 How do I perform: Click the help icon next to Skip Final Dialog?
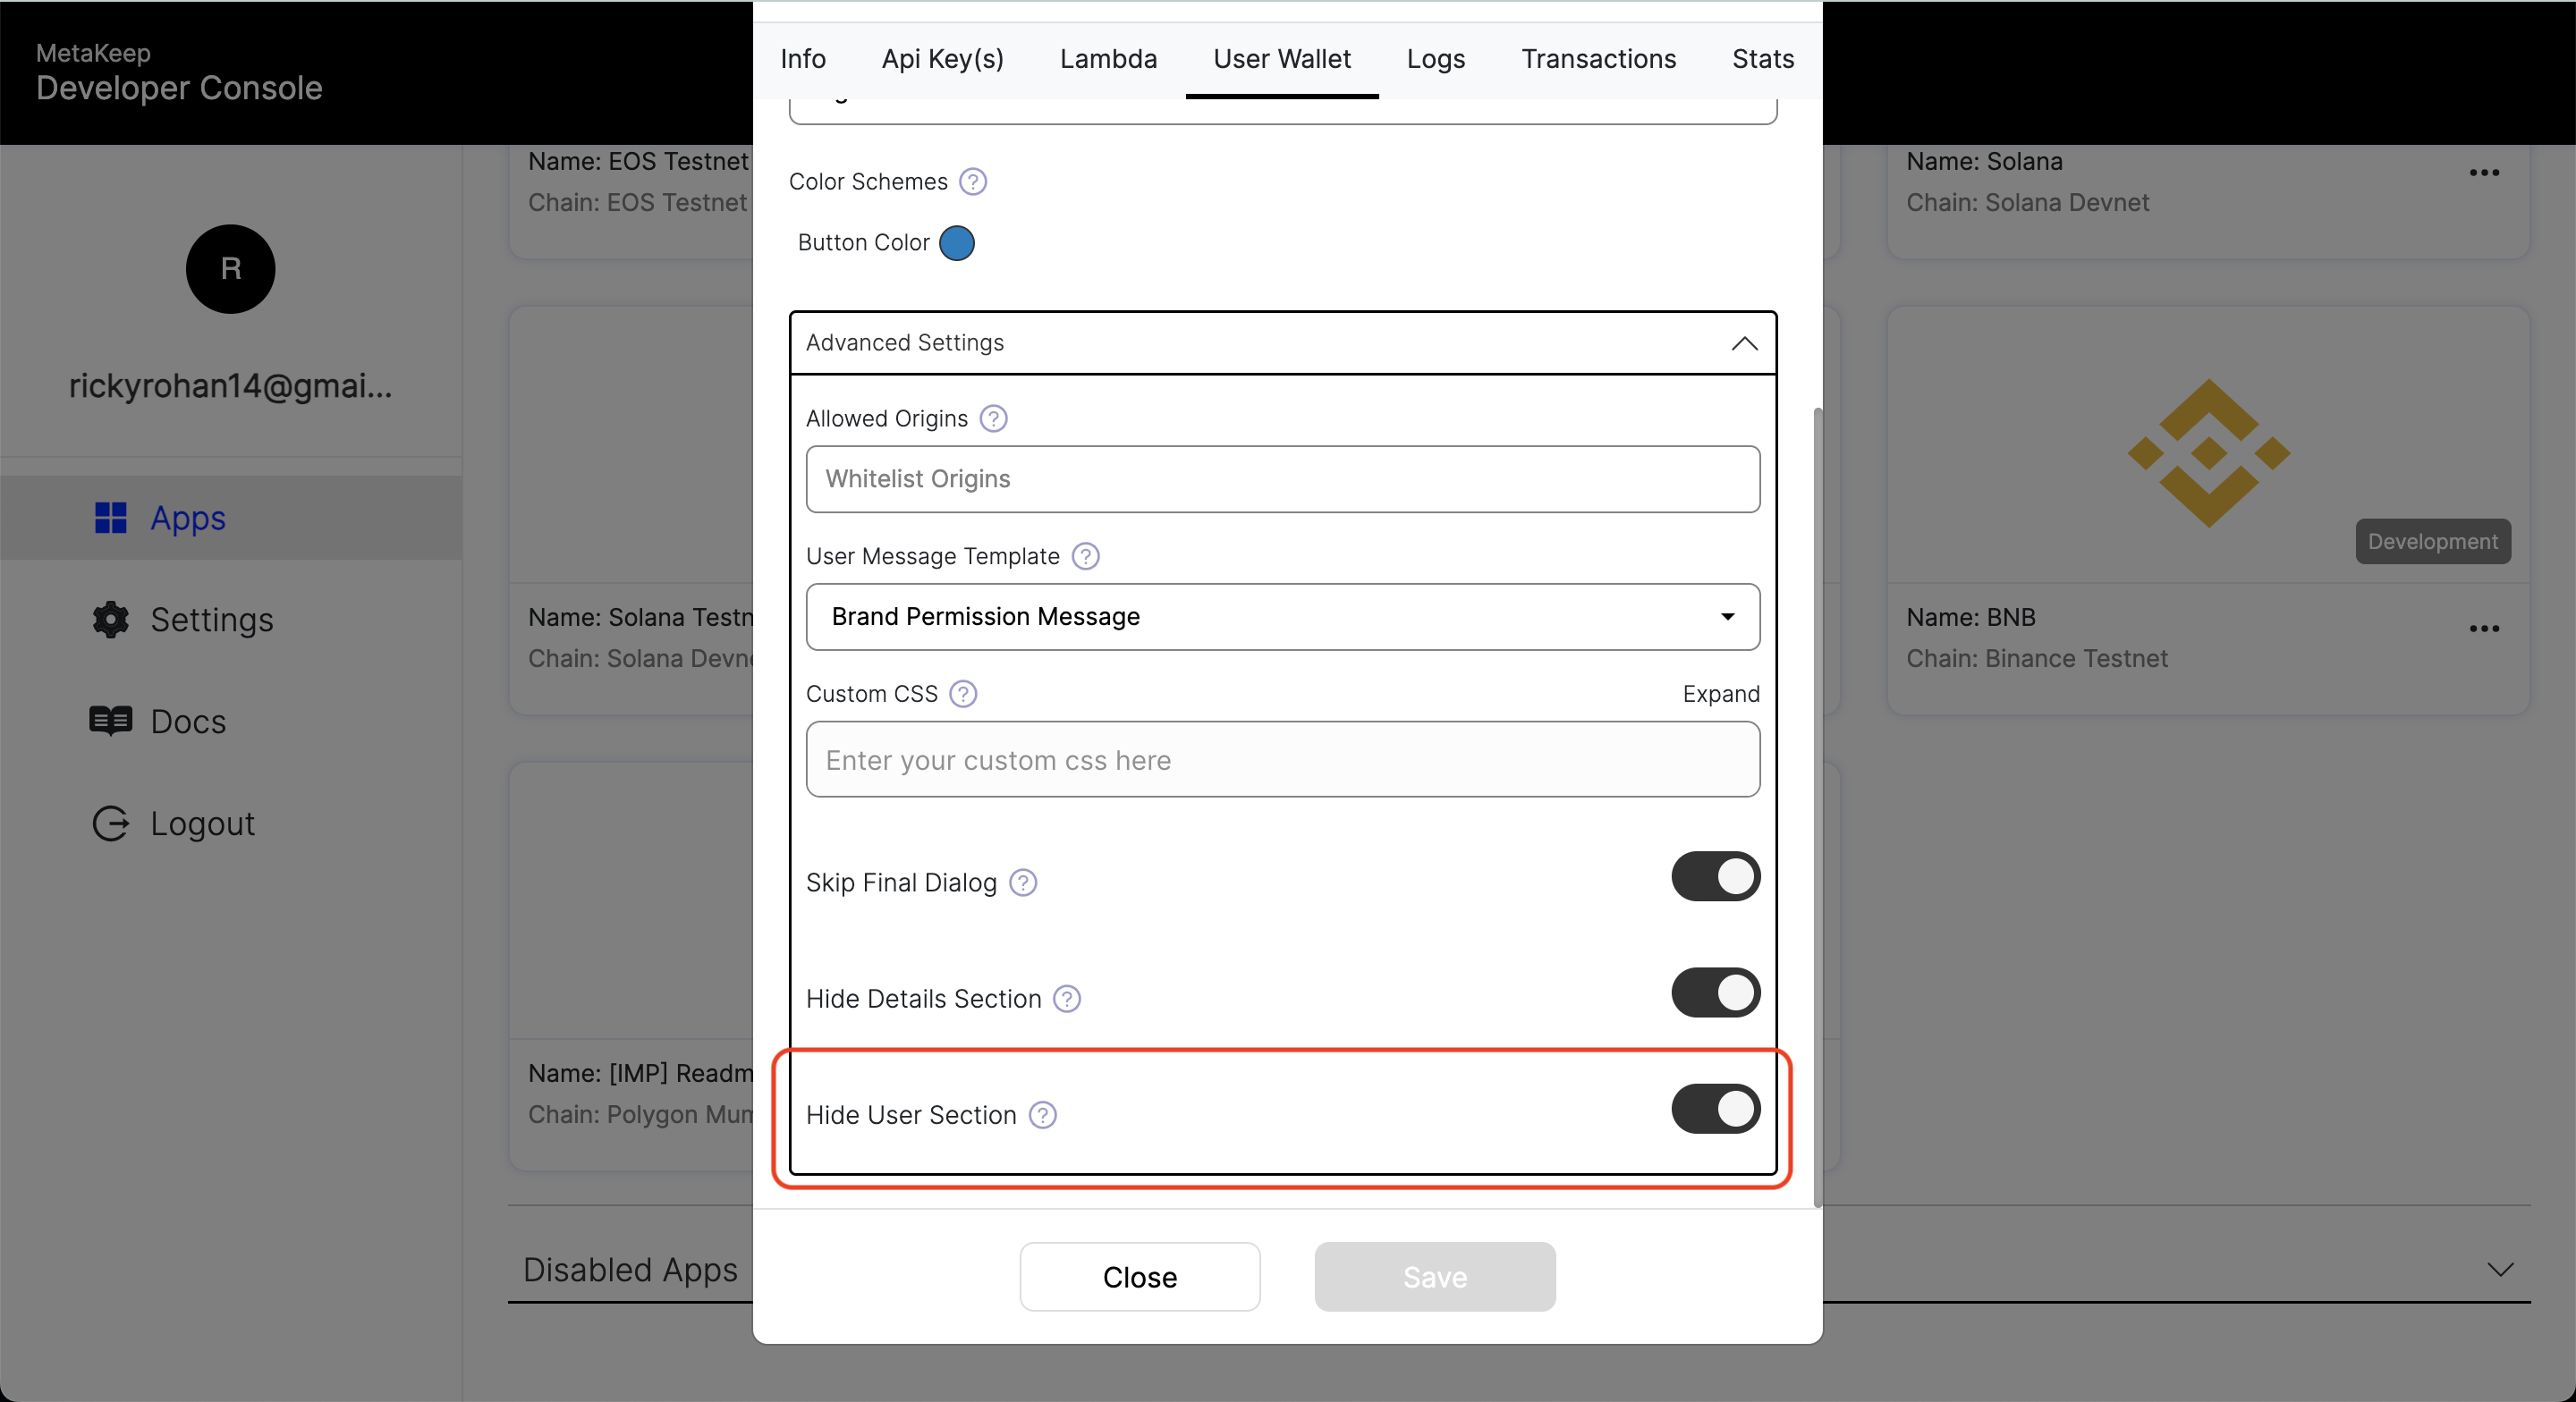coord(1022,883)
